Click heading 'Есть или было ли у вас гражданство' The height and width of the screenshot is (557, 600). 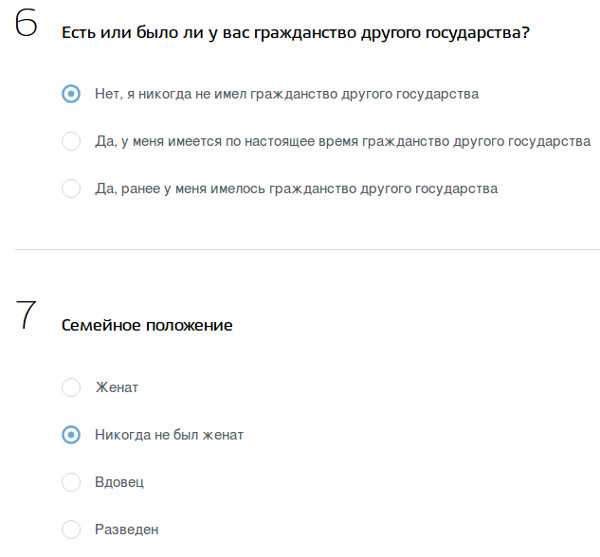coord(295,33)
